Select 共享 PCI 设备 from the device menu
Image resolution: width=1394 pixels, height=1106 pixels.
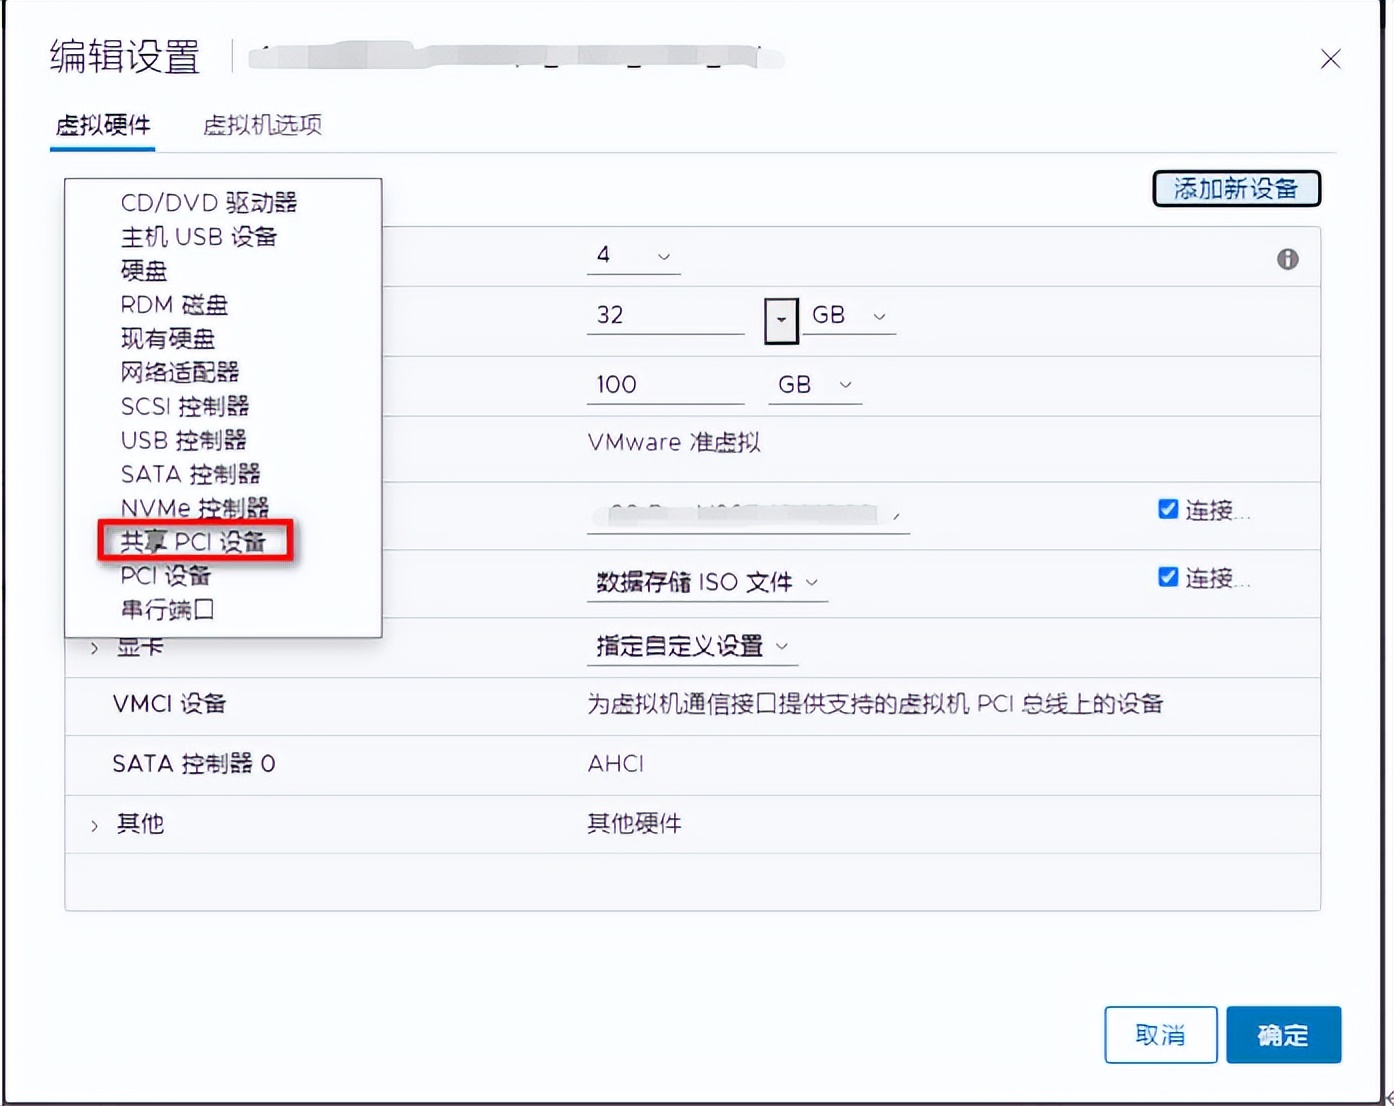(195, 541)
